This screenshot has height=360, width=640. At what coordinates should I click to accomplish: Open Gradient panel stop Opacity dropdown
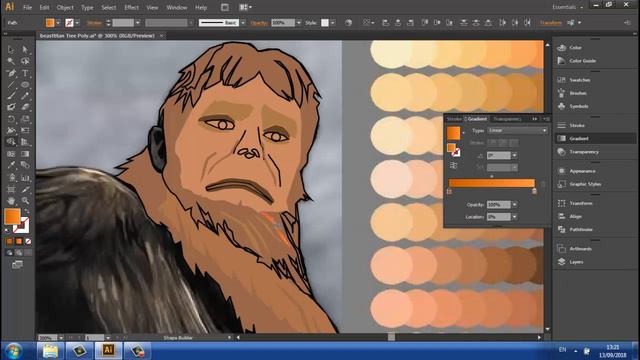pos(514,204)
